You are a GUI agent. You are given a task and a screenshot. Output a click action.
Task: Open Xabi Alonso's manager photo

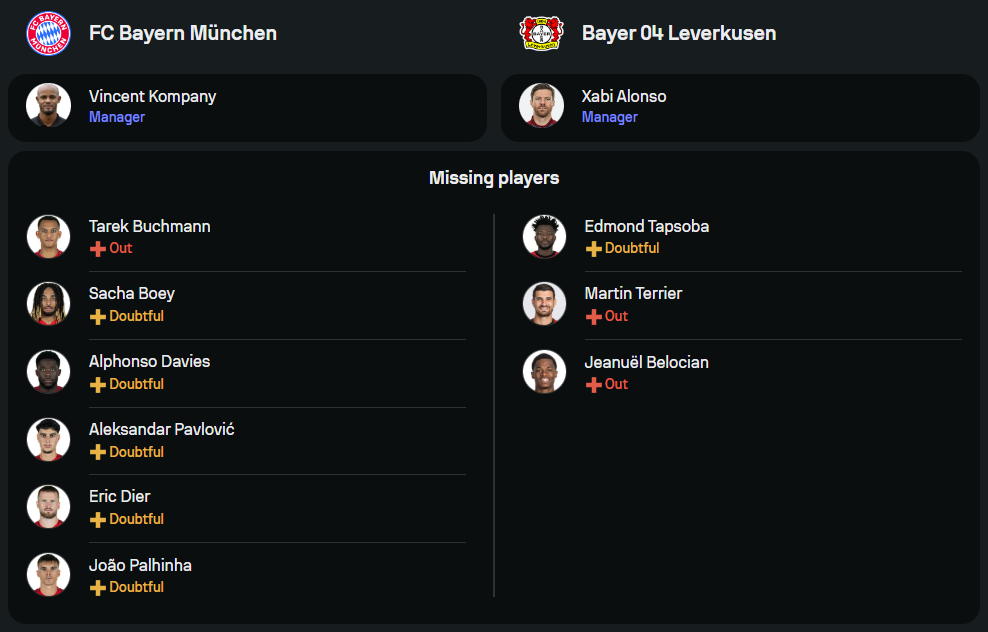(x=541, y=105)
